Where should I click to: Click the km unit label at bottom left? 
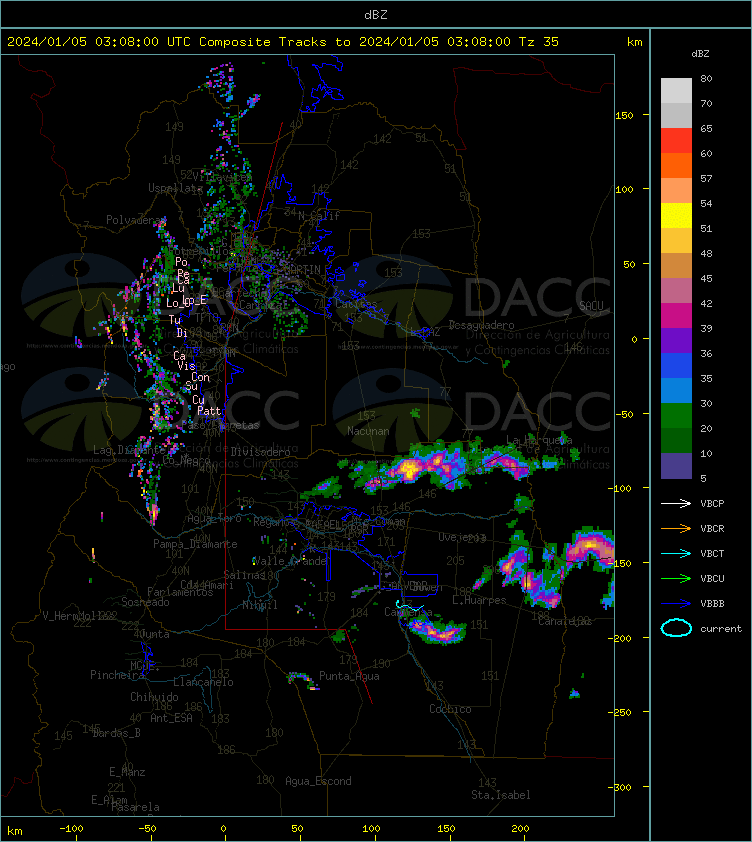[15, 831]
